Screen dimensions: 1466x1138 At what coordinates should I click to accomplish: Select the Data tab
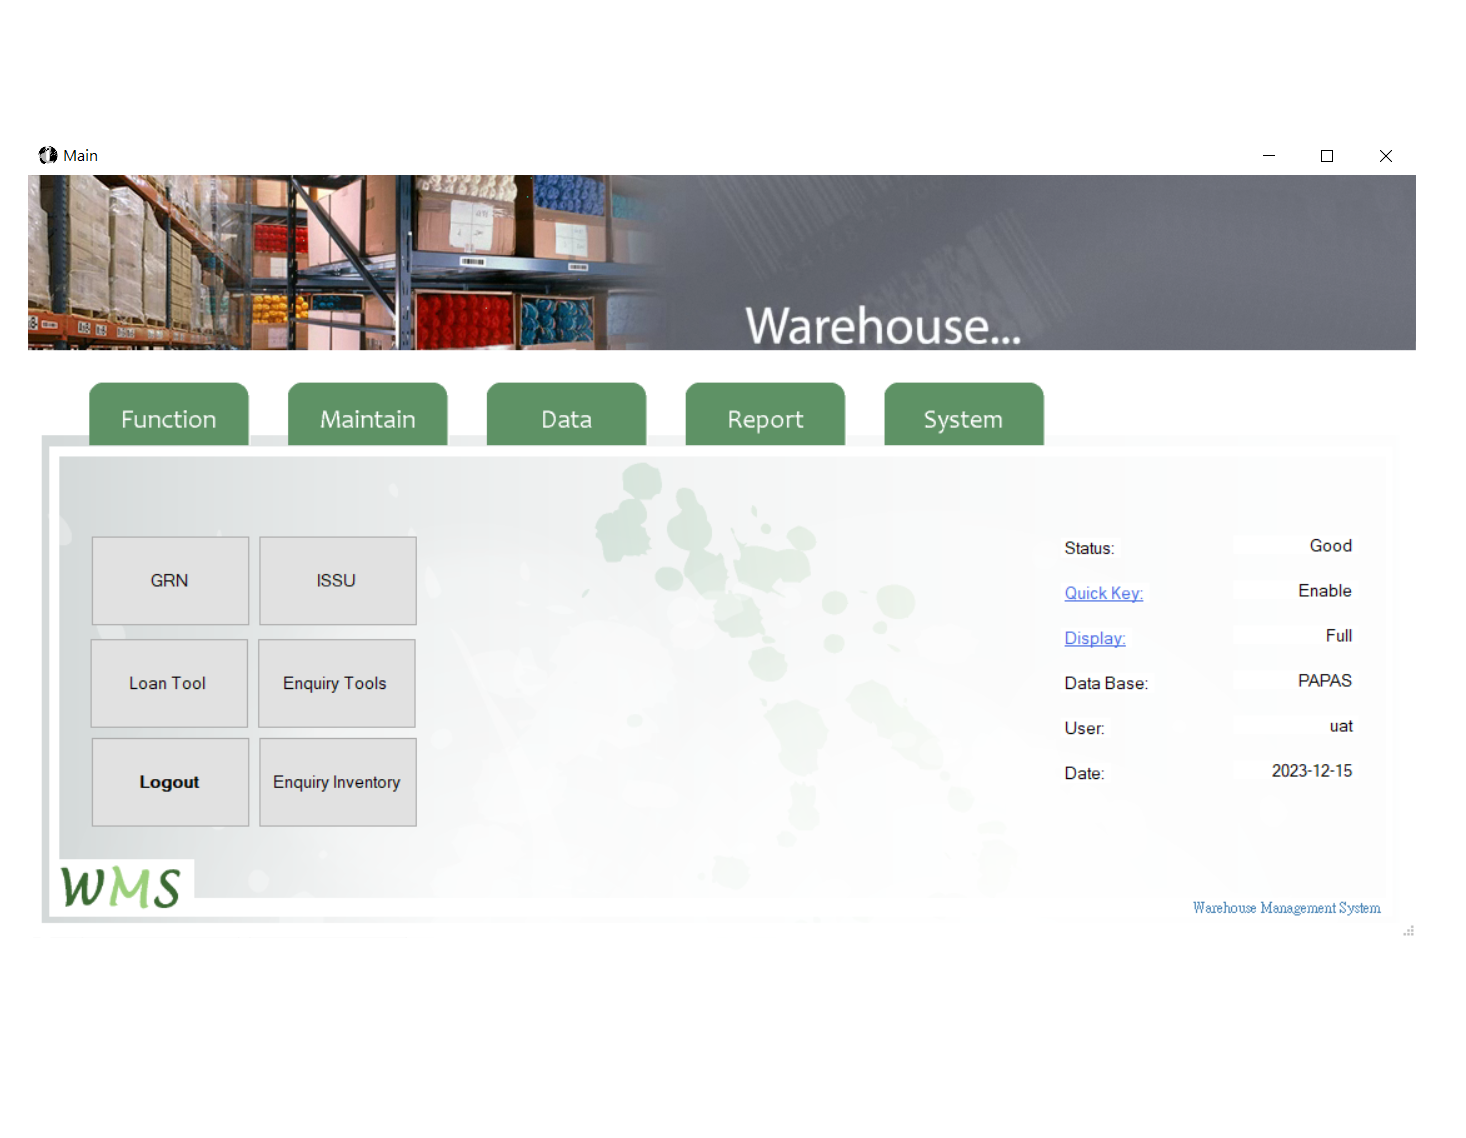(566, 415)
